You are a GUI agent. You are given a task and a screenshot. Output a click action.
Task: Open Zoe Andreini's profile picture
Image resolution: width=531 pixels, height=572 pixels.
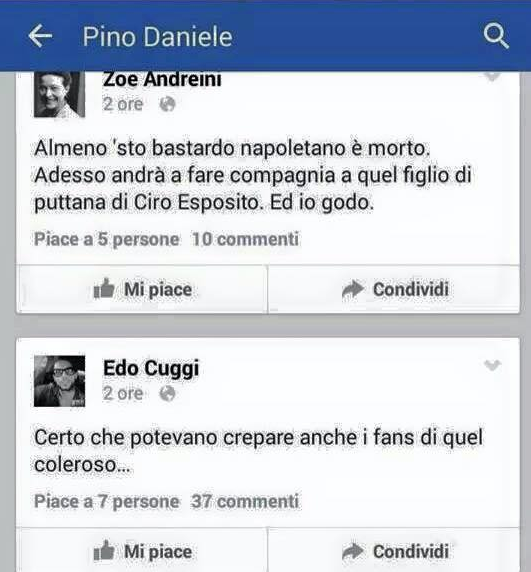pyautogui.click(x=59, y=94)
